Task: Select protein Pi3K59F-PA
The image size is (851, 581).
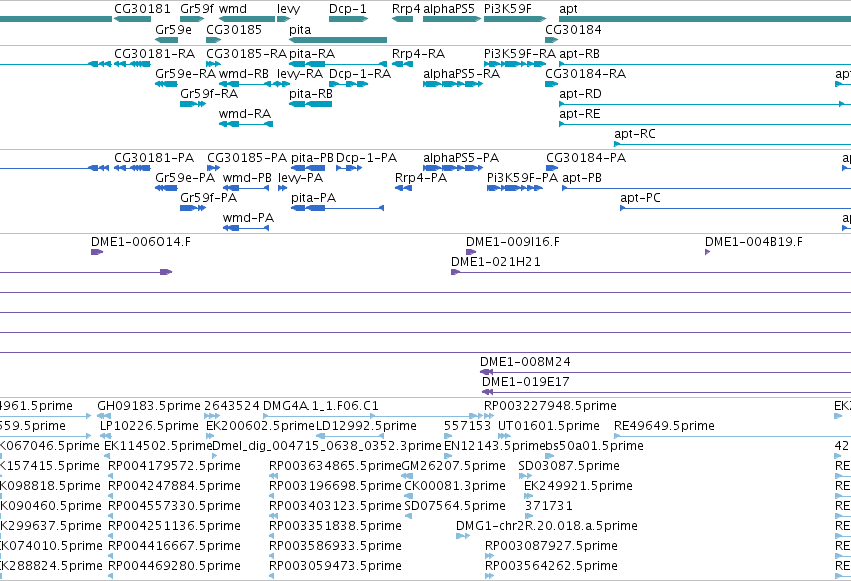Action: [523, 178]
